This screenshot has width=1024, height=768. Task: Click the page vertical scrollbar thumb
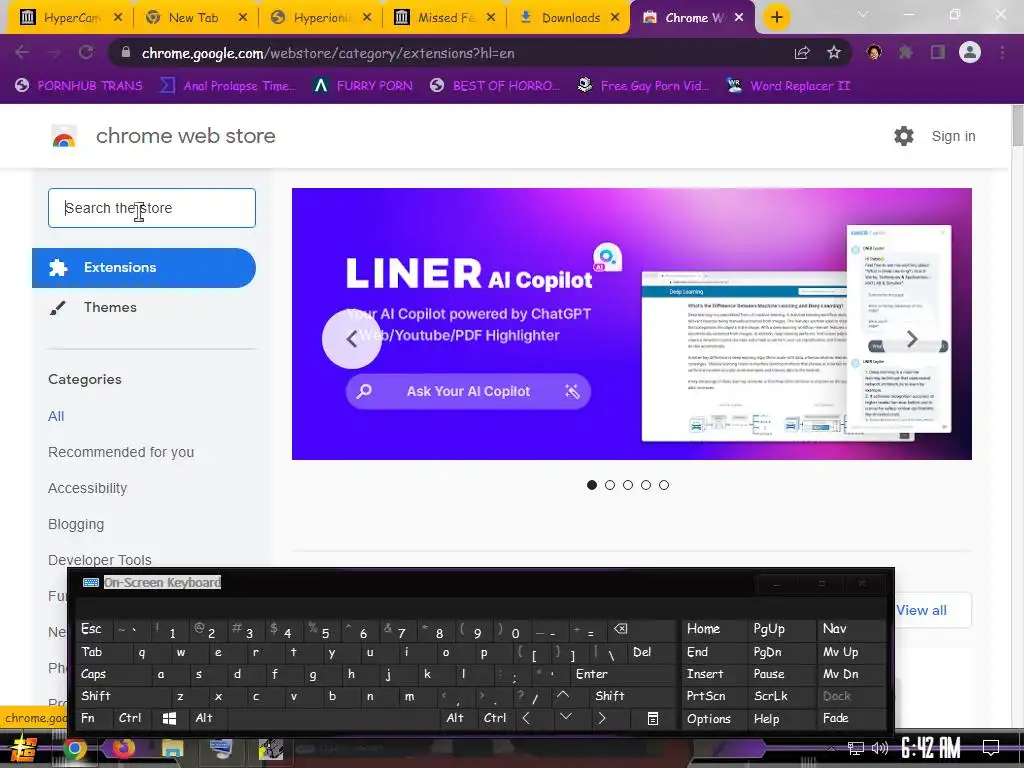tap(1017, 125)
